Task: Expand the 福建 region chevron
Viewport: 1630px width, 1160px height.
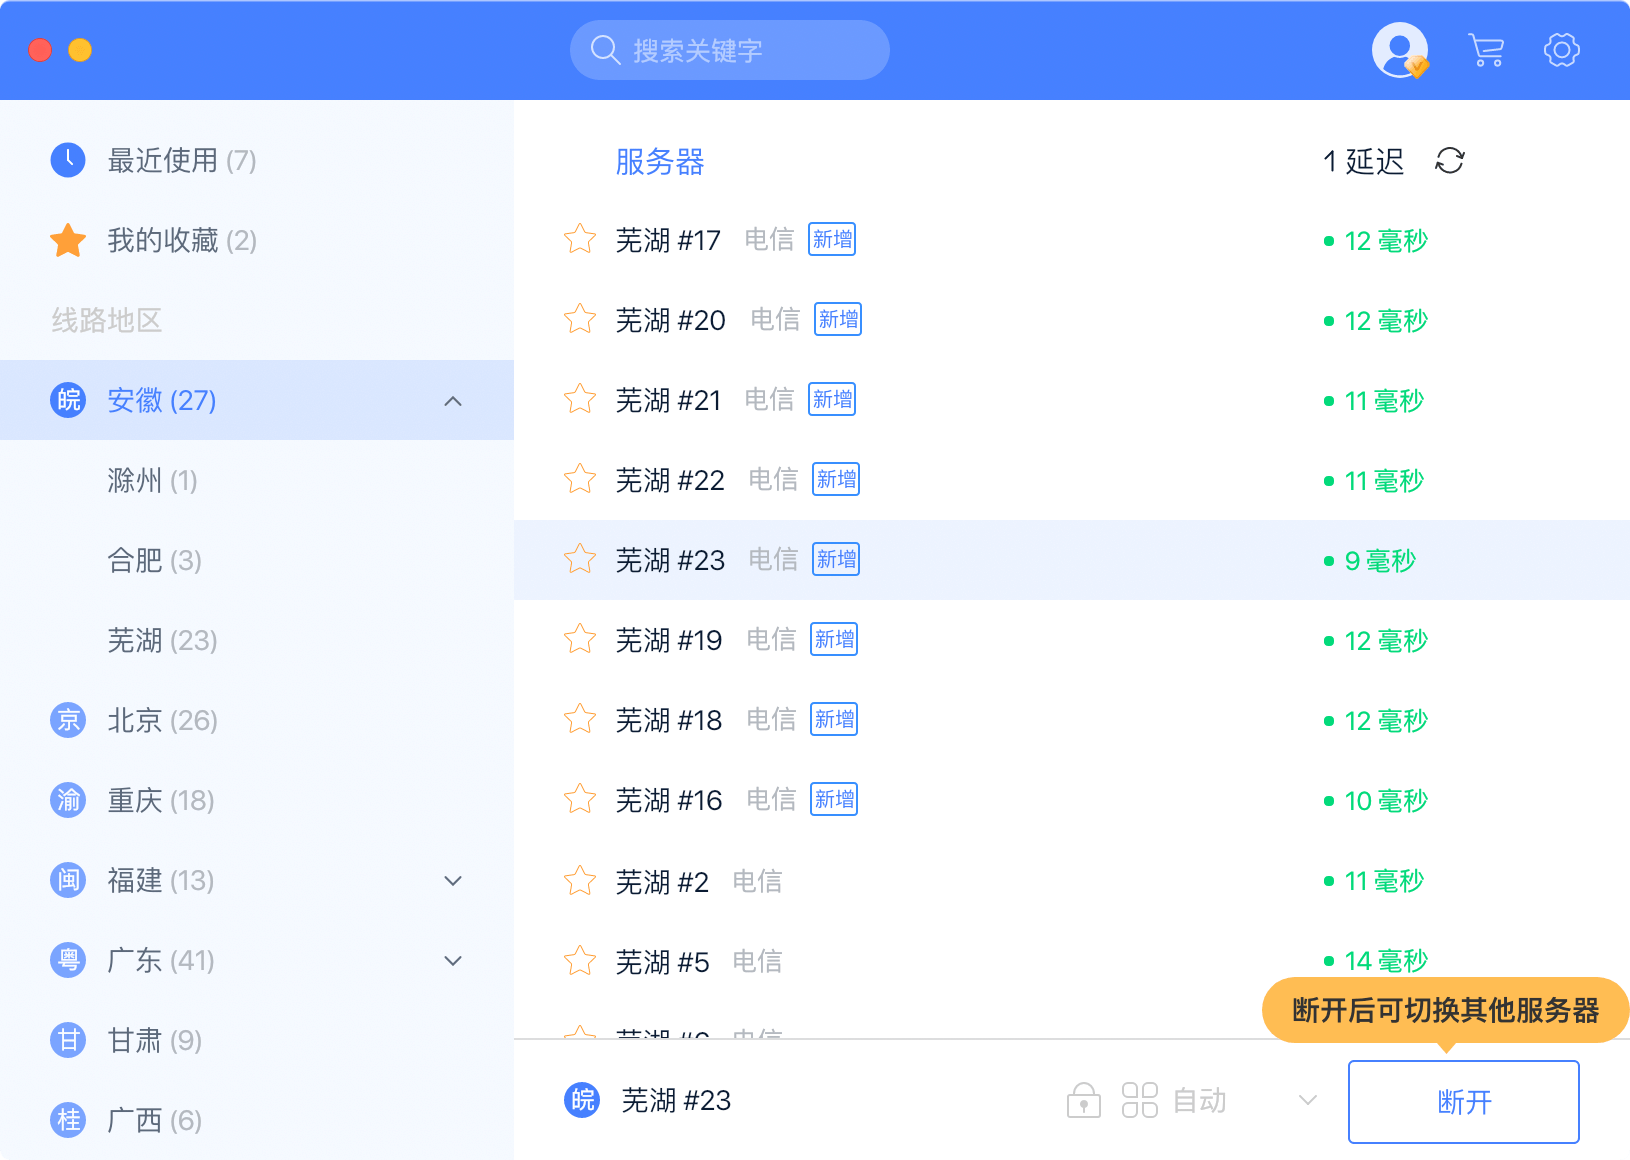Action: [453, 881]
